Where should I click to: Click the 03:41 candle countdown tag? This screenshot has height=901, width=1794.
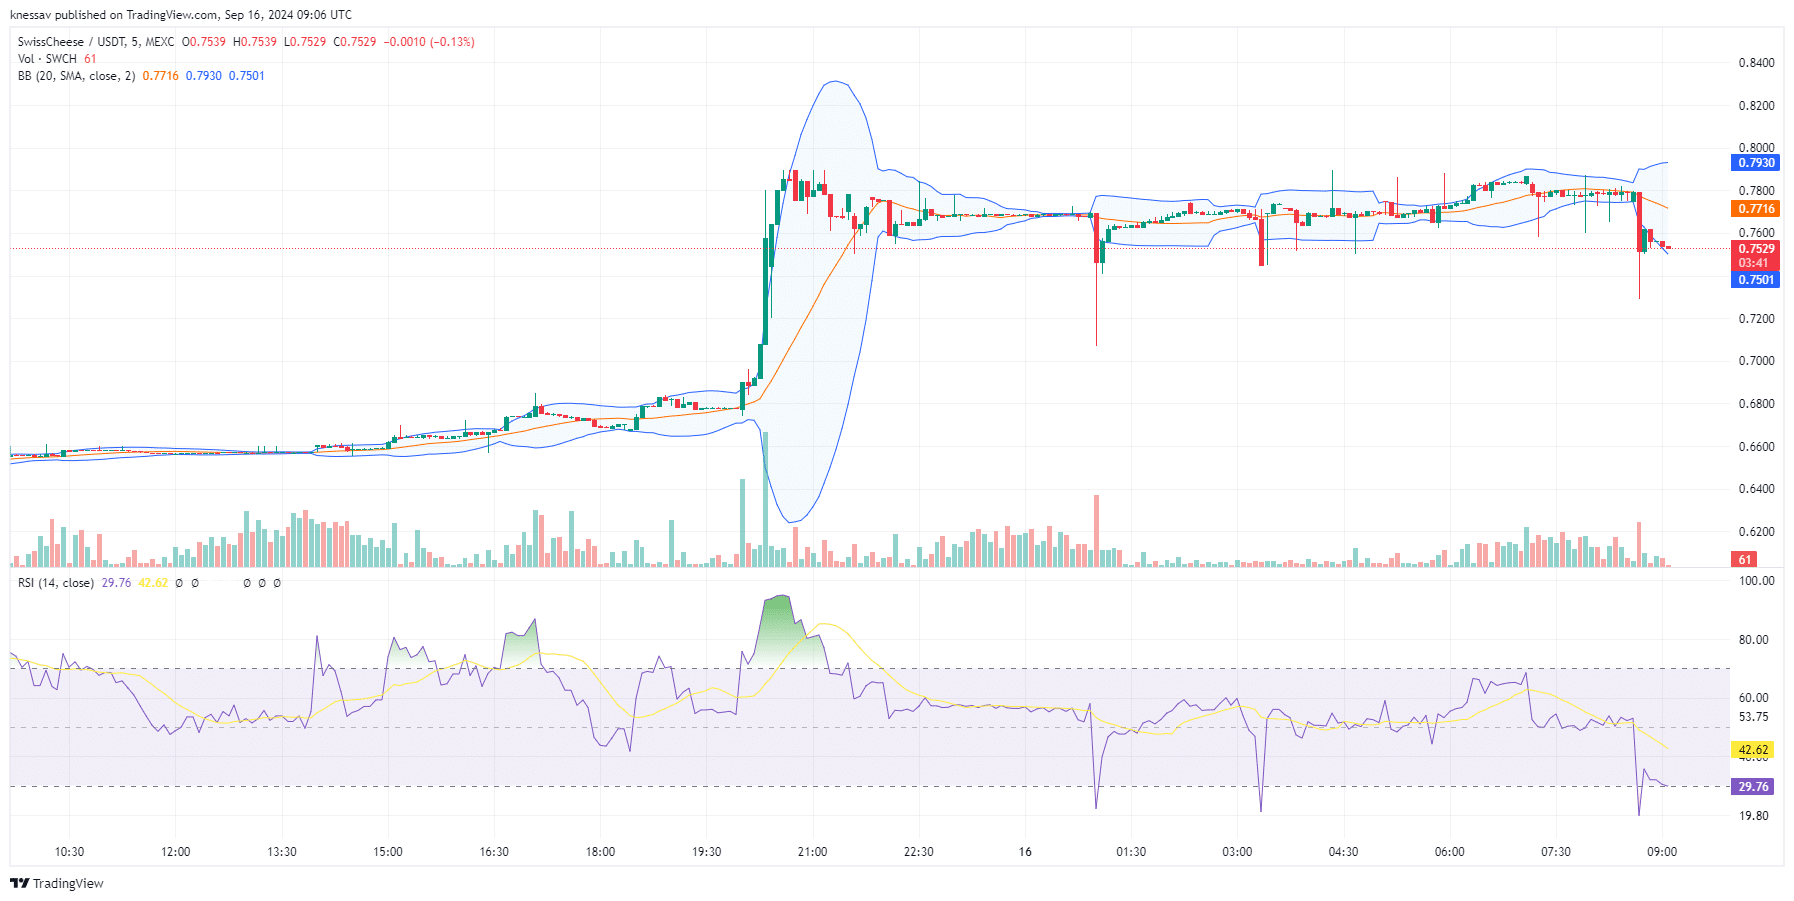pyautogui.click(x=1755, y=263)
